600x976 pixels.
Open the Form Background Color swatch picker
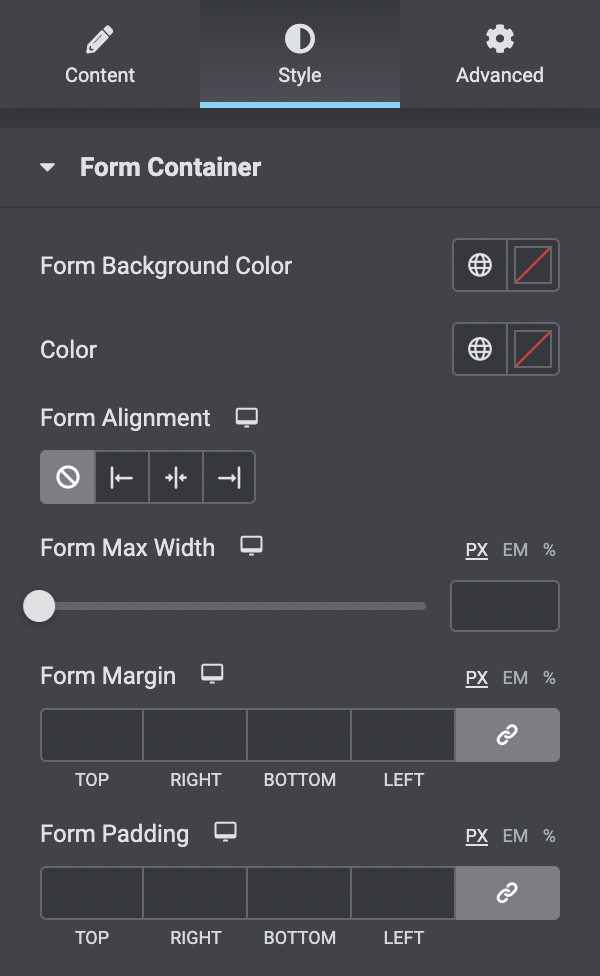pos(533,265)
